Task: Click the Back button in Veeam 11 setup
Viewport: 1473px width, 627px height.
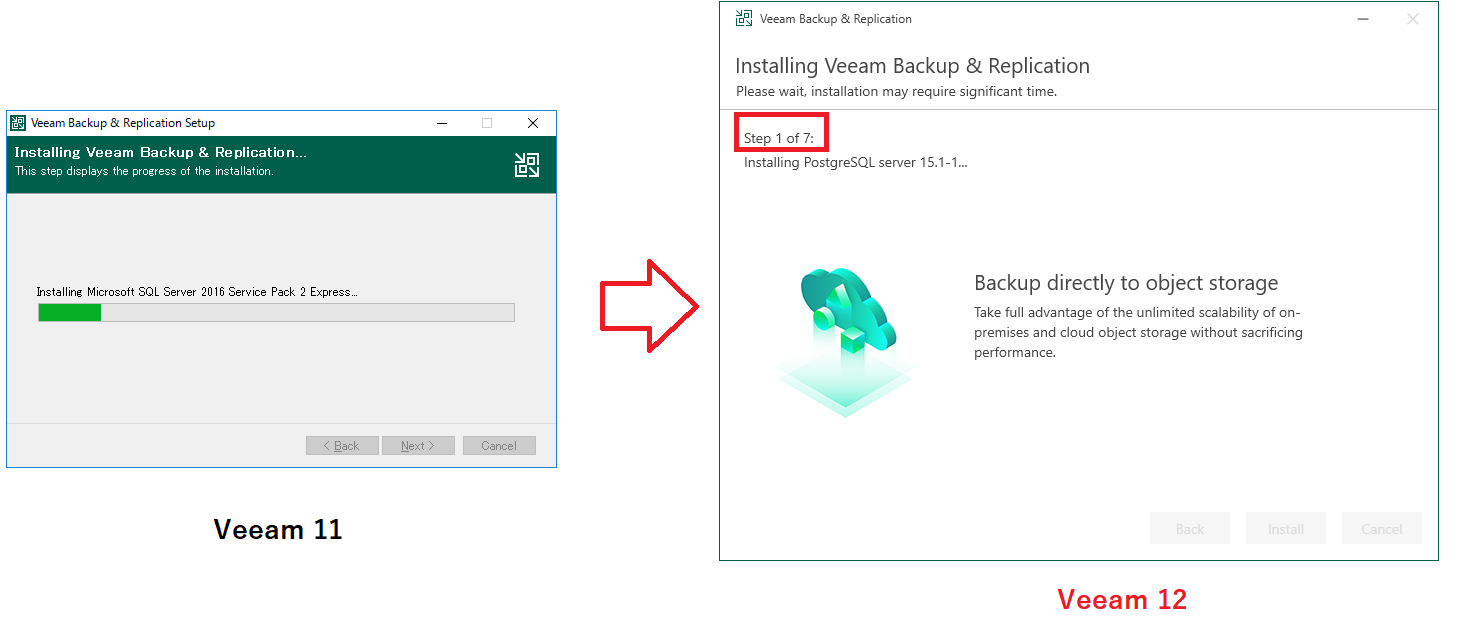Action: (x=342, y=445)
